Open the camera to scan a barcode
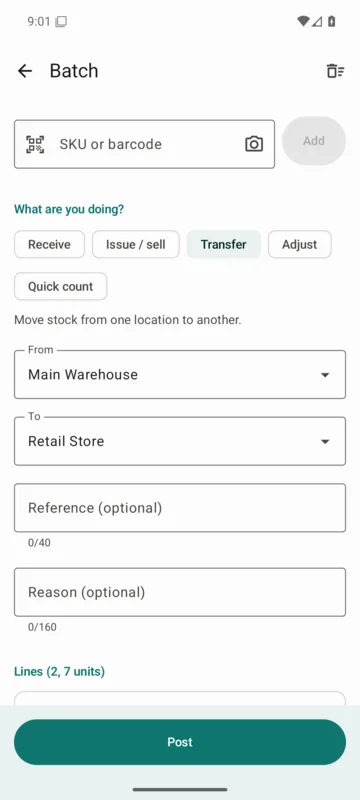360x800 pixels. tap(254, 144)
